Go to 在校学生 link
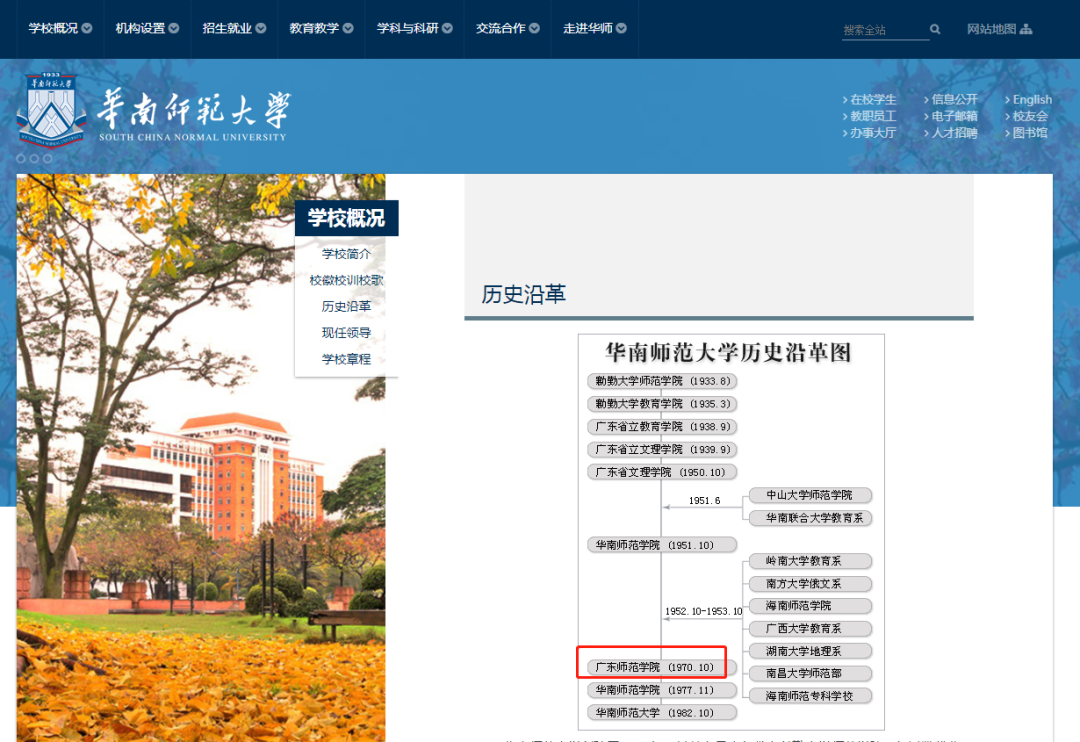The image size is (1080, 742). pos(873,99)
